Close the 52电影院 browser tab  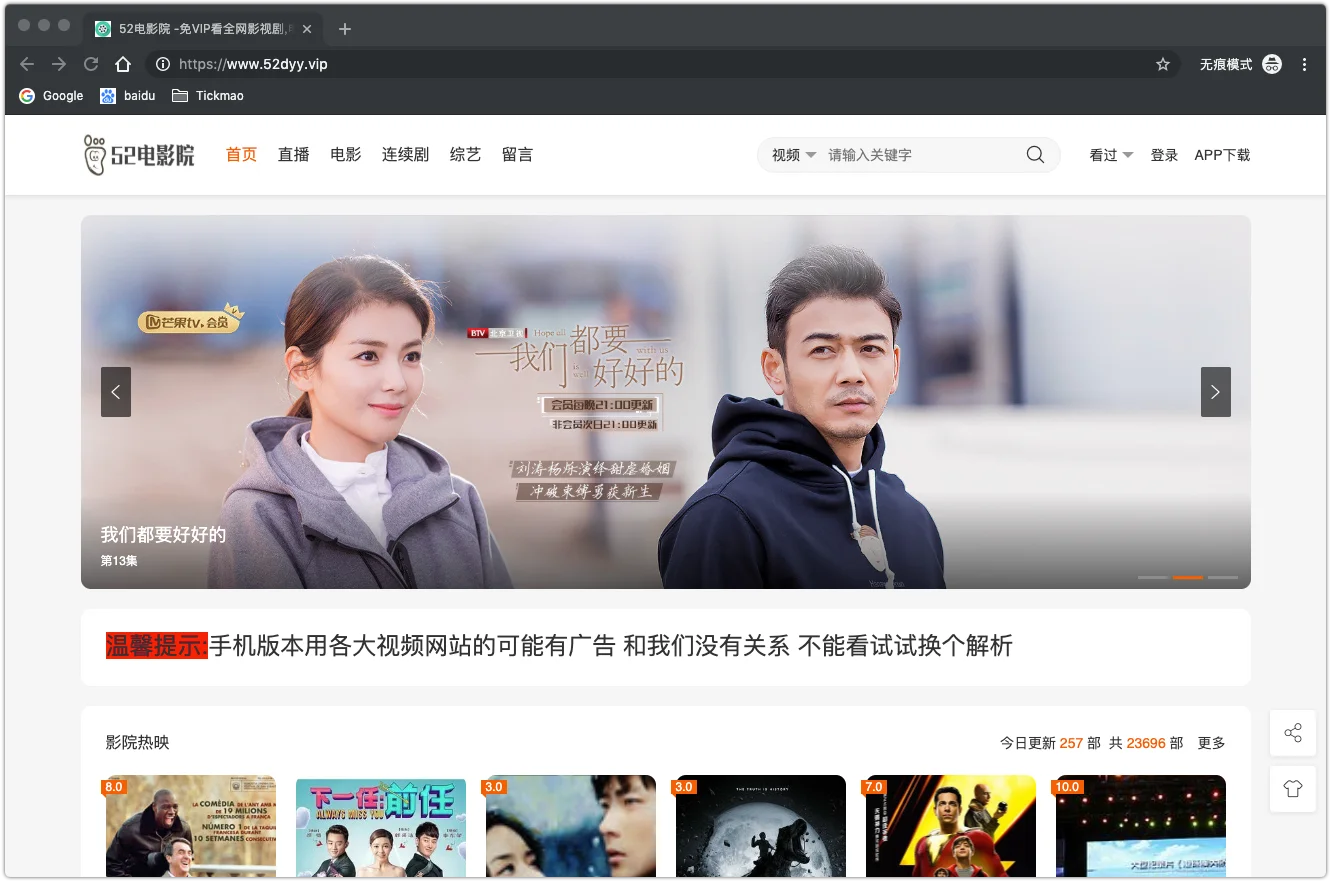click(x=307, y=29)
